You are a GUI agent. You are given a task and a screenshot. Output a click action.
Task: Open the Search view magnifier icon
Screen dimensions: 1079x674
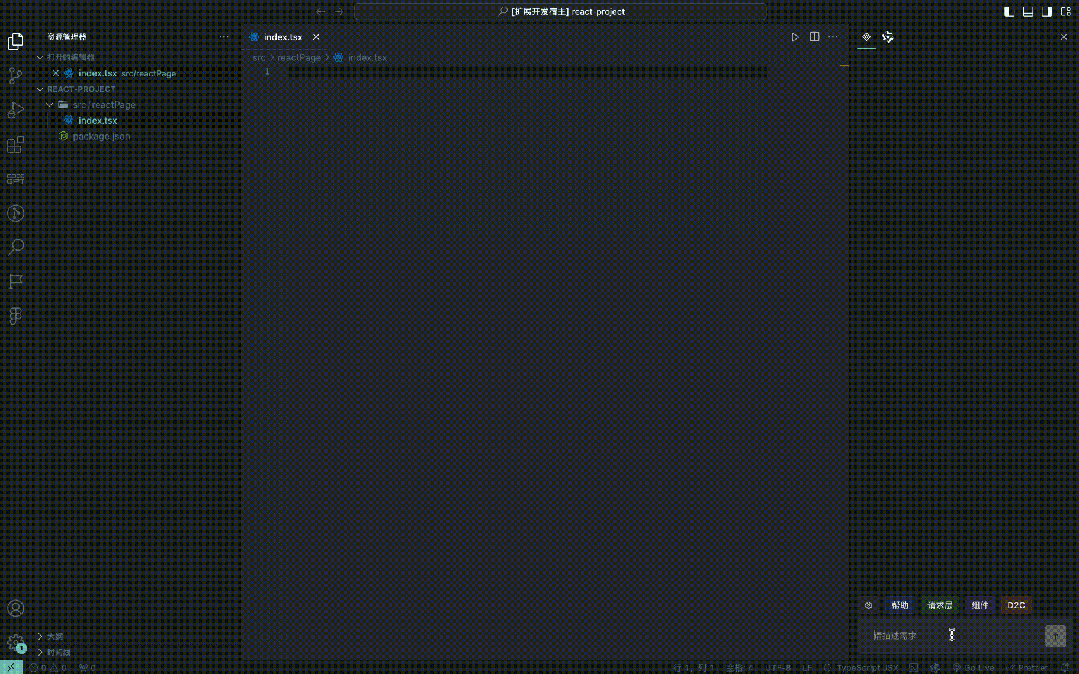[x=16, y=247]
